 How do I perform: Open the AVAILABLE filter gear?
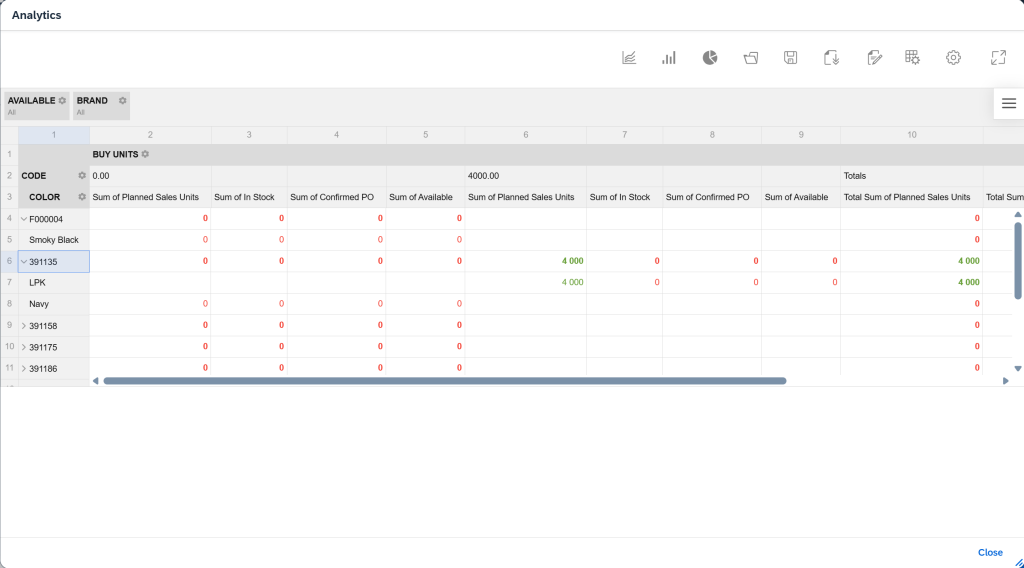62,101
